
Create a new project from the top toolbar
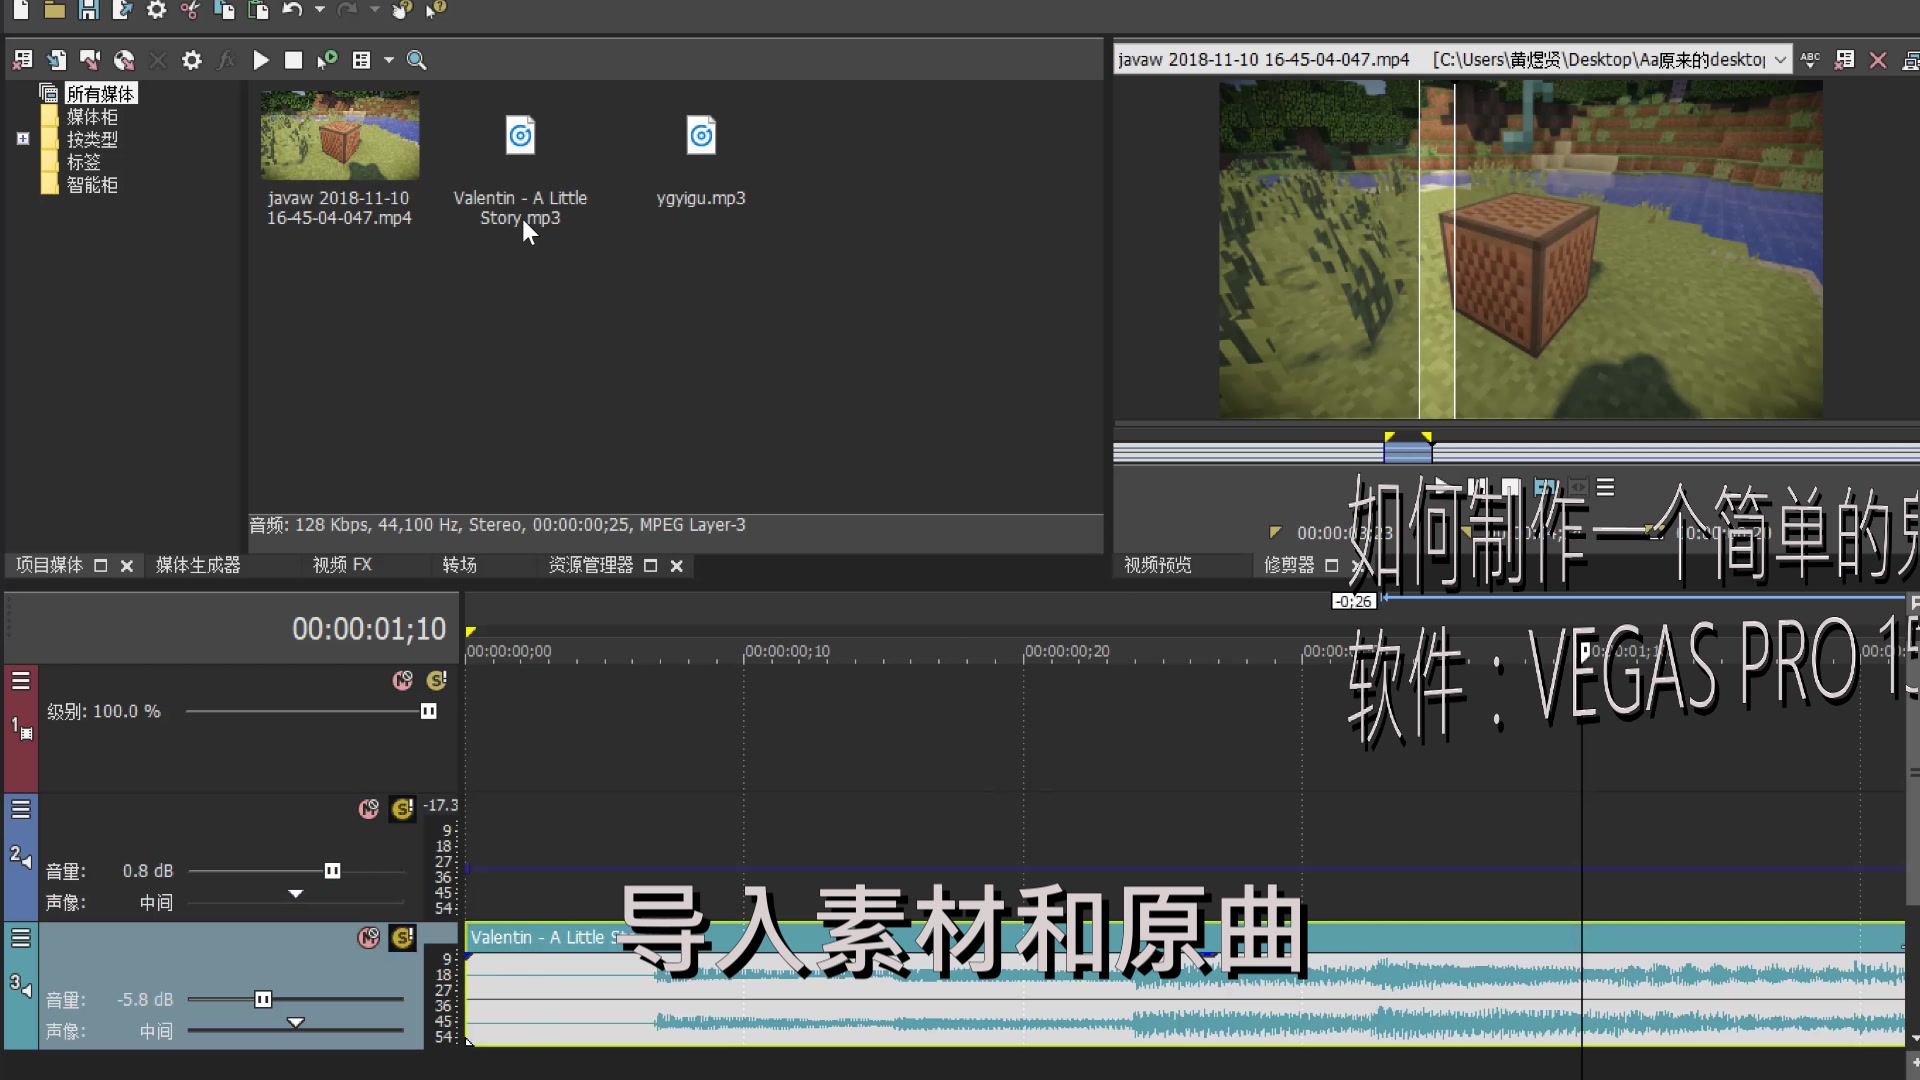[21, 10]
